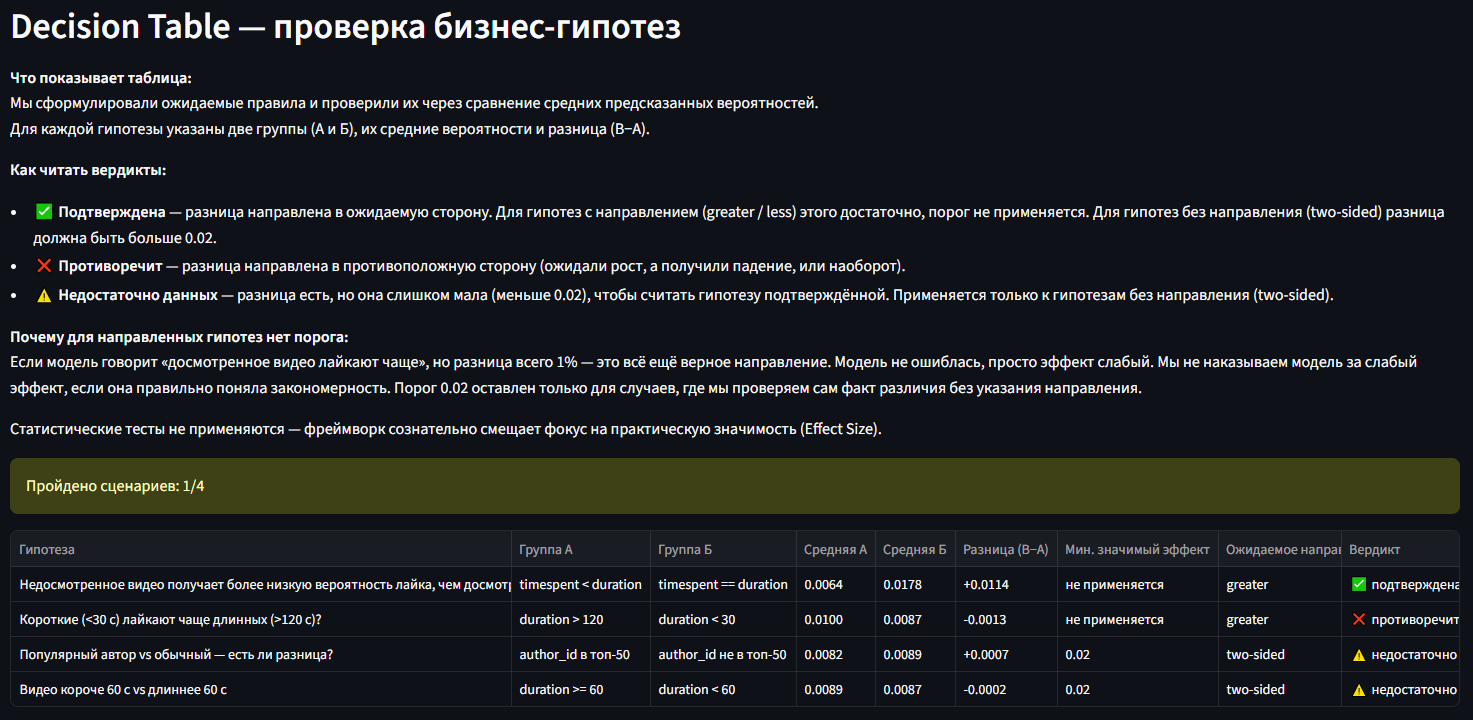
Task: Select the warning verdict in 'Популярный автор' row
Action: [x=1400, y=655]
